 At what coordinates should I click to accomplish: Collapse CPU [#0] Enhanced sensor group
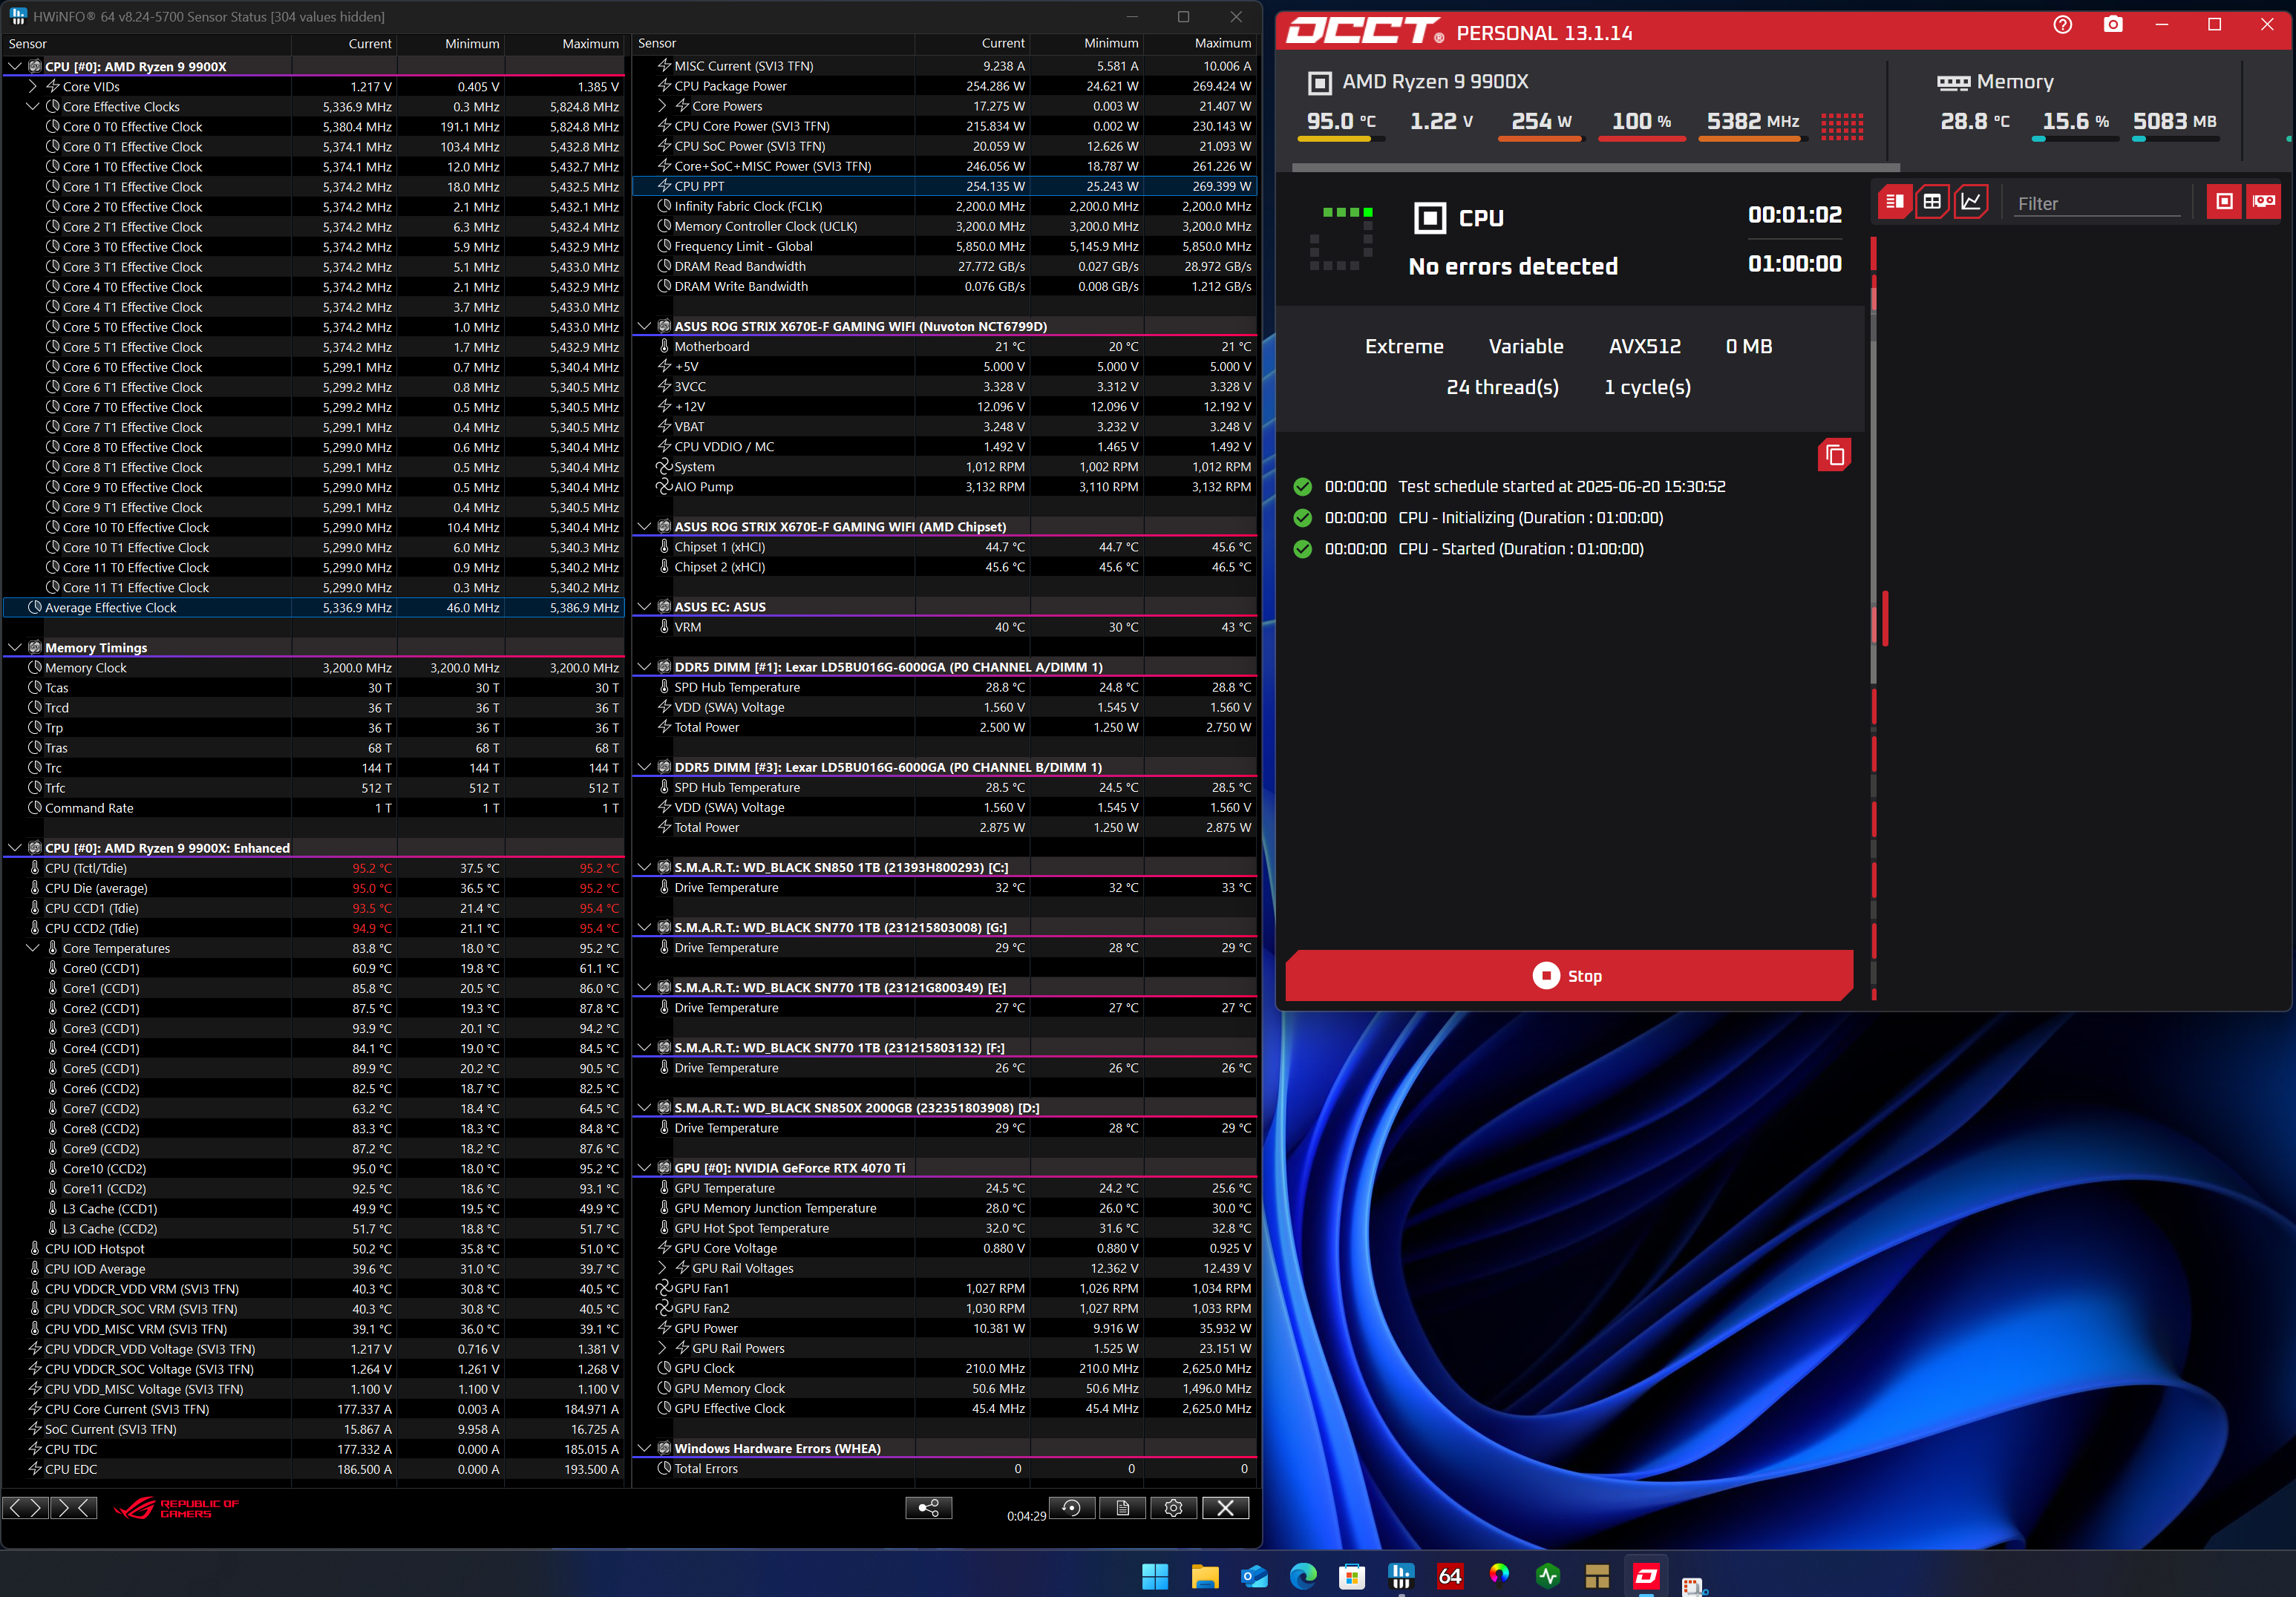[15, 848]
